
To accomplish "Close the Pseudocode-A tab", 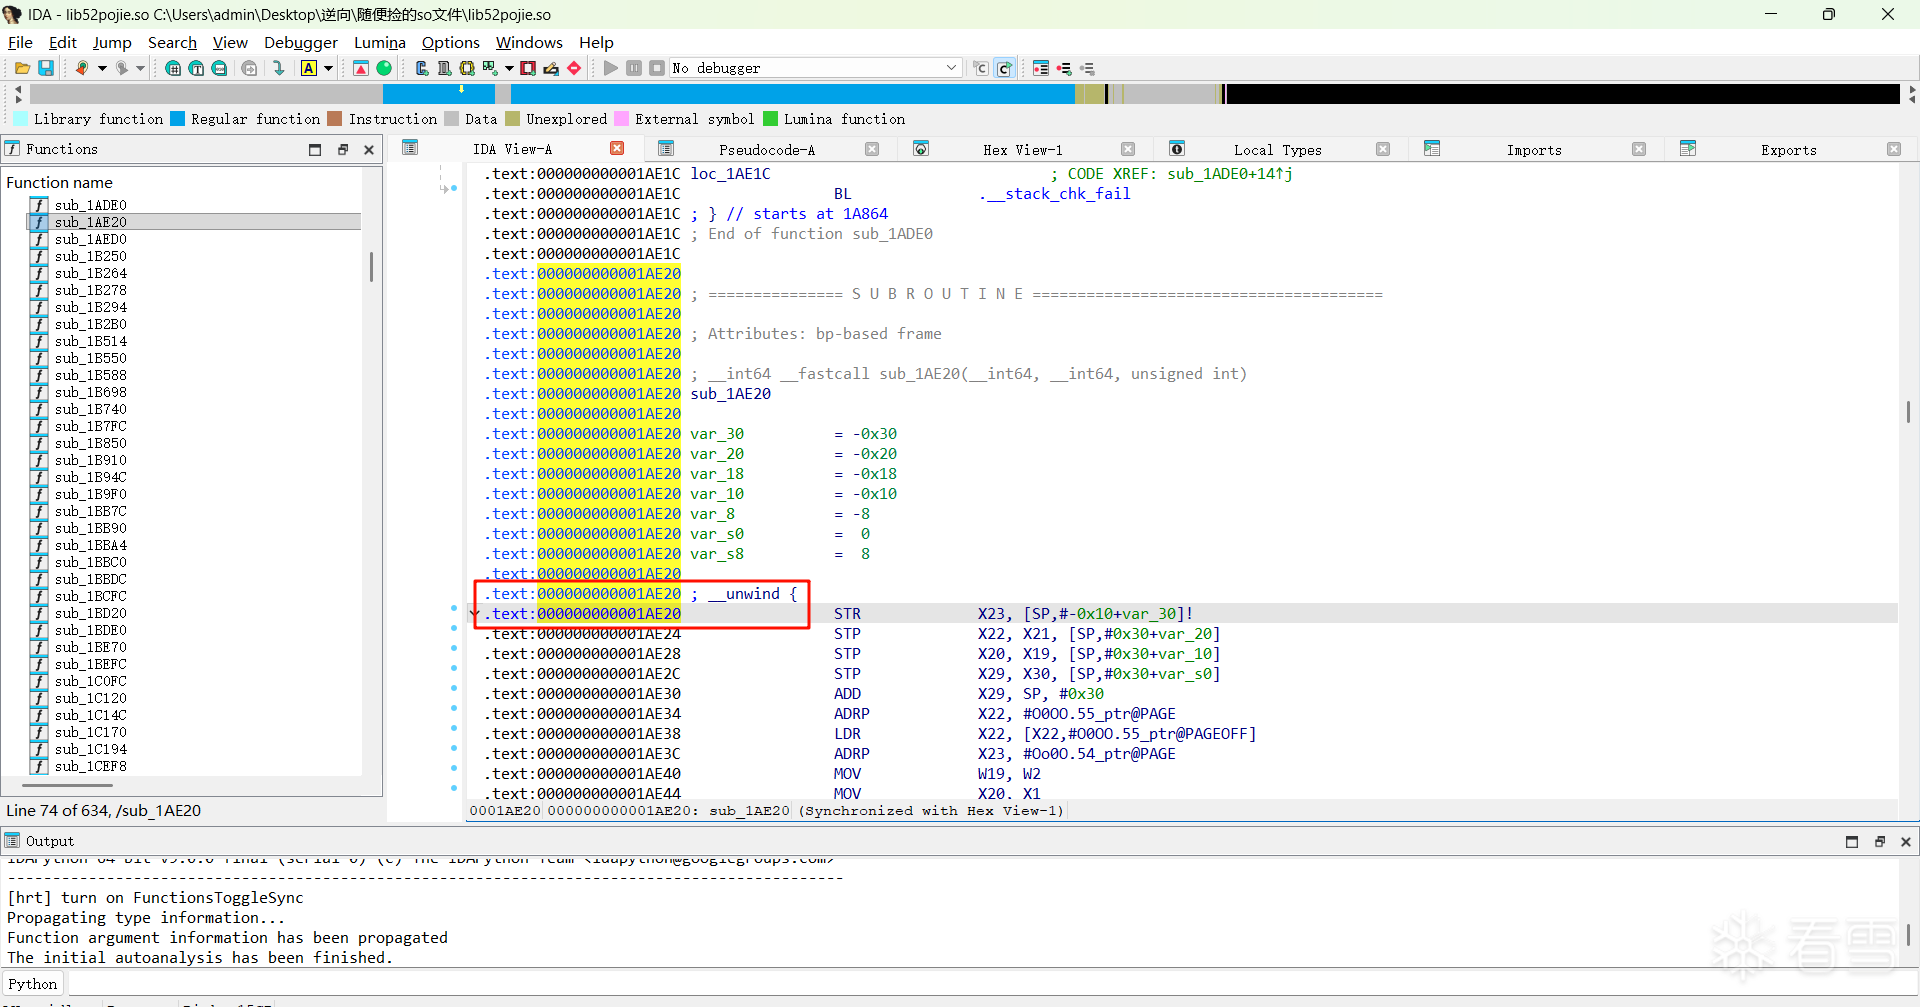I will point(872,149).
